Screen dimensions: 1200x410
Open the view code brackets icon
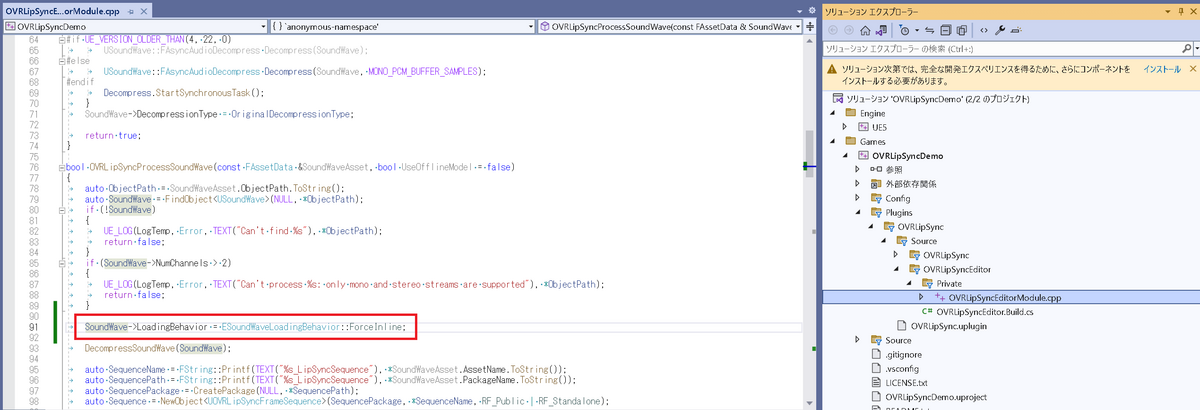[x=984, y=30]
